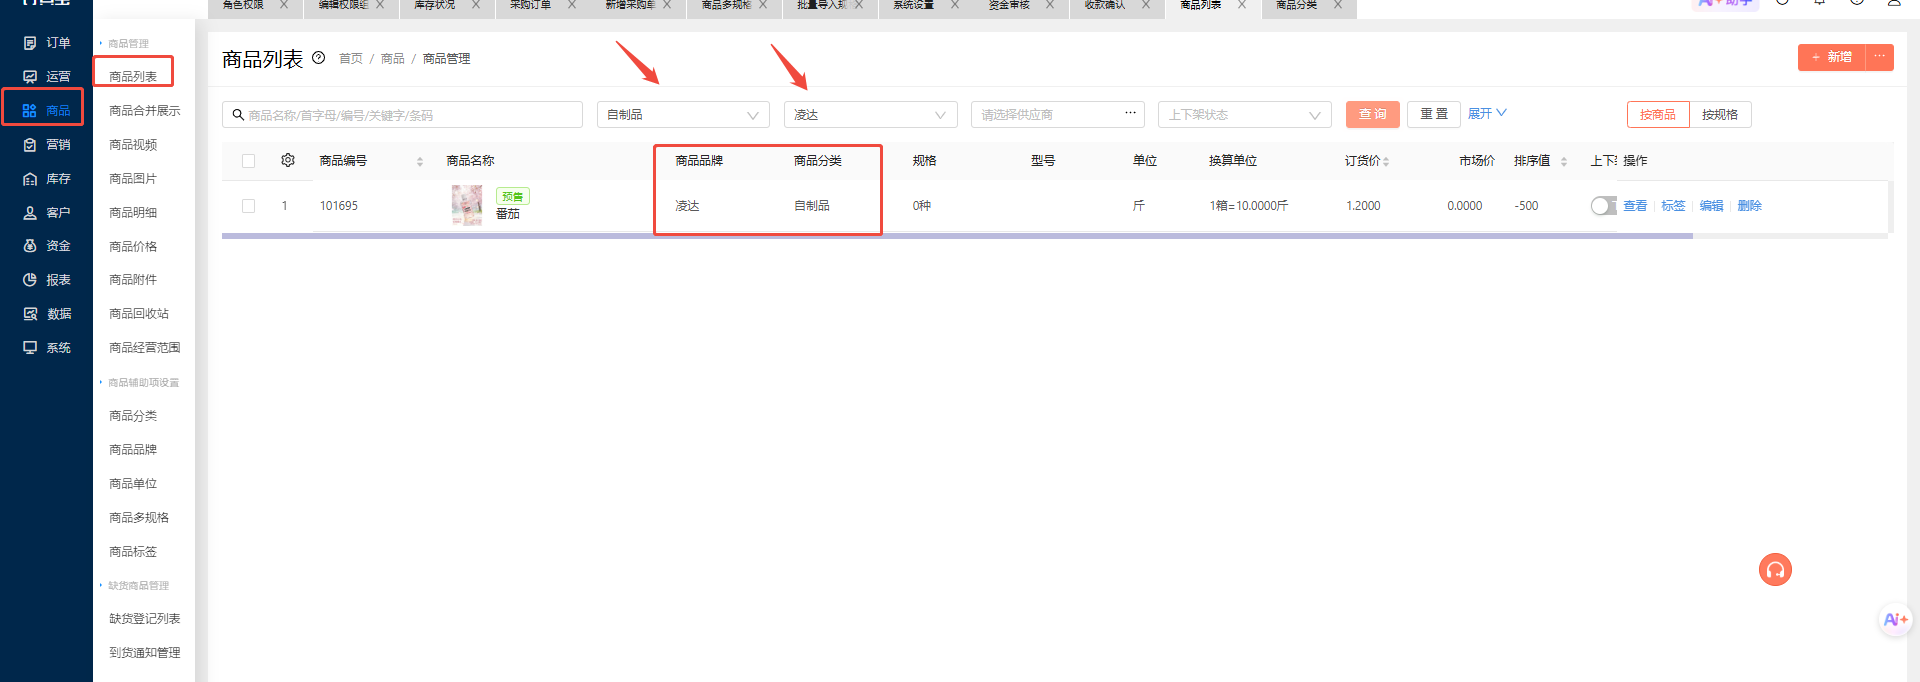Click 标签 link in the product row
This screenshot has height=682, width=1920.
point(1673,206)
